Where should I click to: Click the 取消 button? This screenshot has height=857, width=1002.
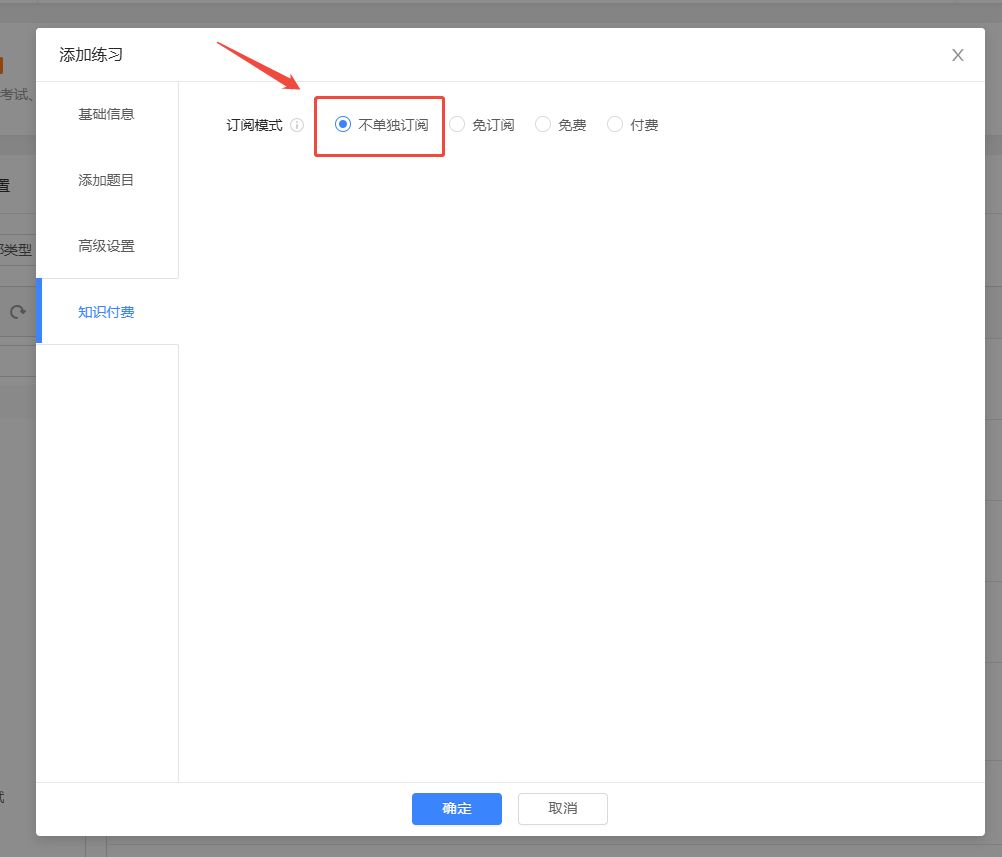[562, 808]
